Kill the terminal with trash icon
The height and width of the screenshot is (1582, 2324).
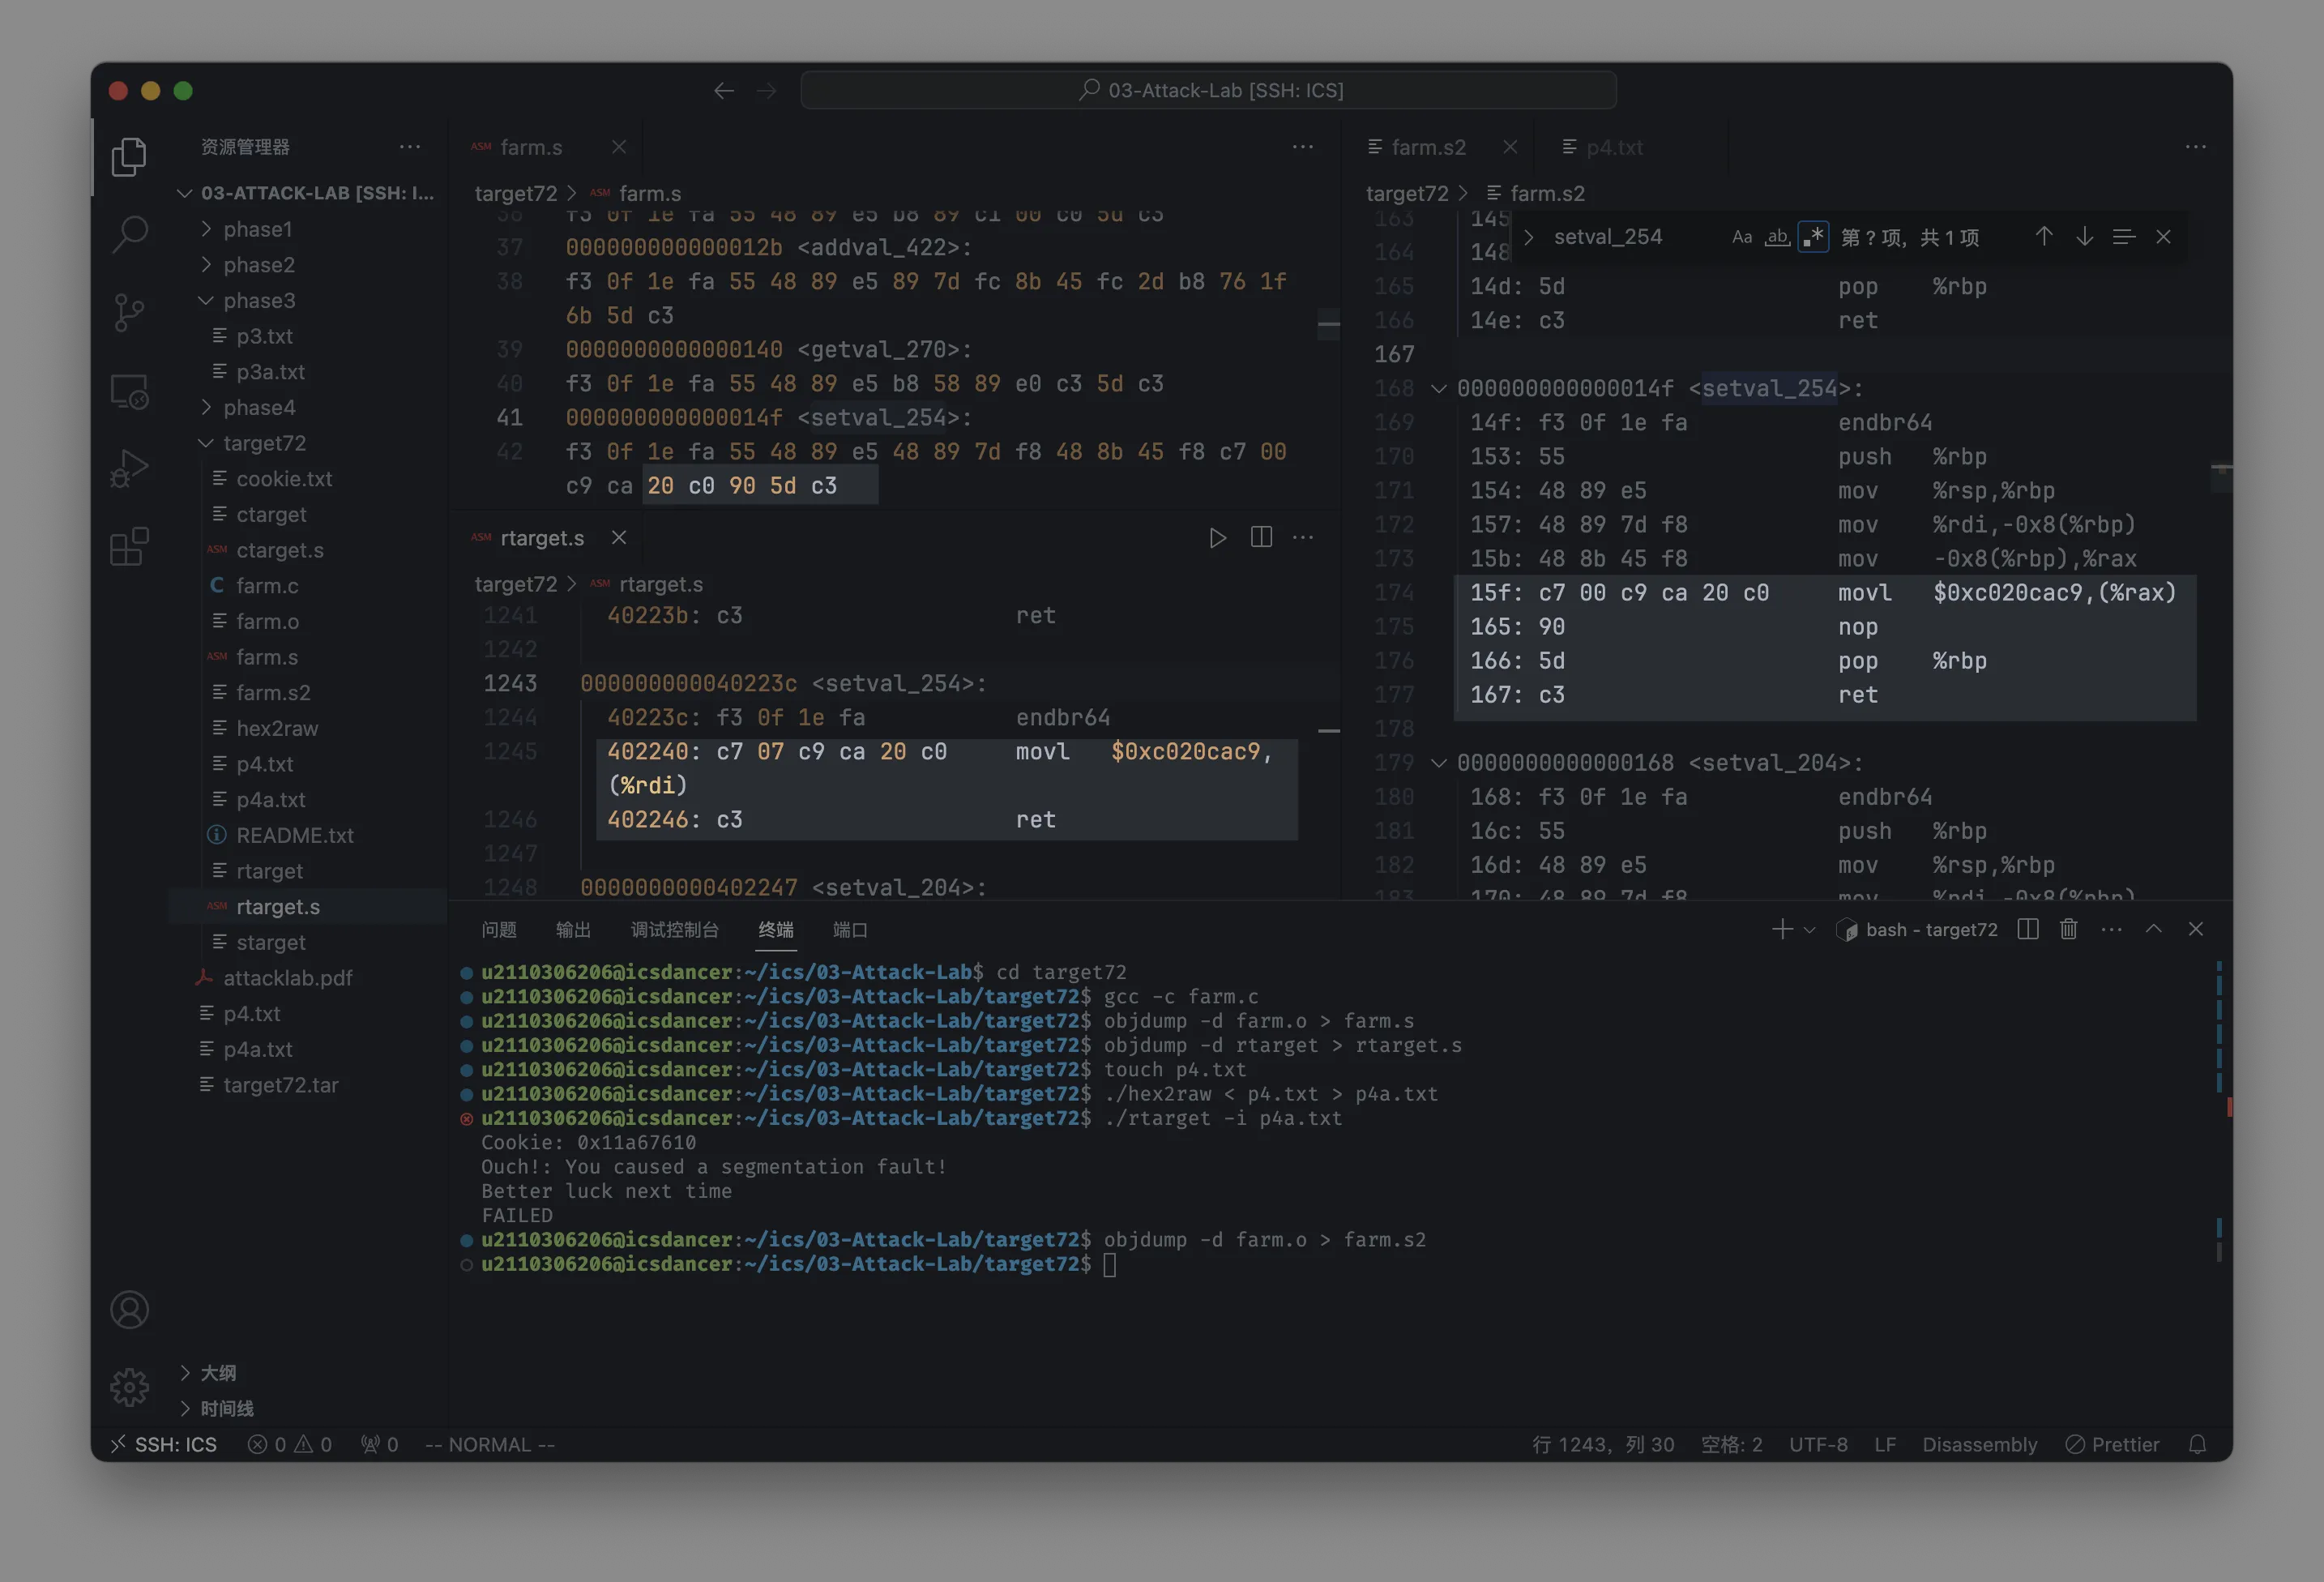click(x=2069, y=929)
